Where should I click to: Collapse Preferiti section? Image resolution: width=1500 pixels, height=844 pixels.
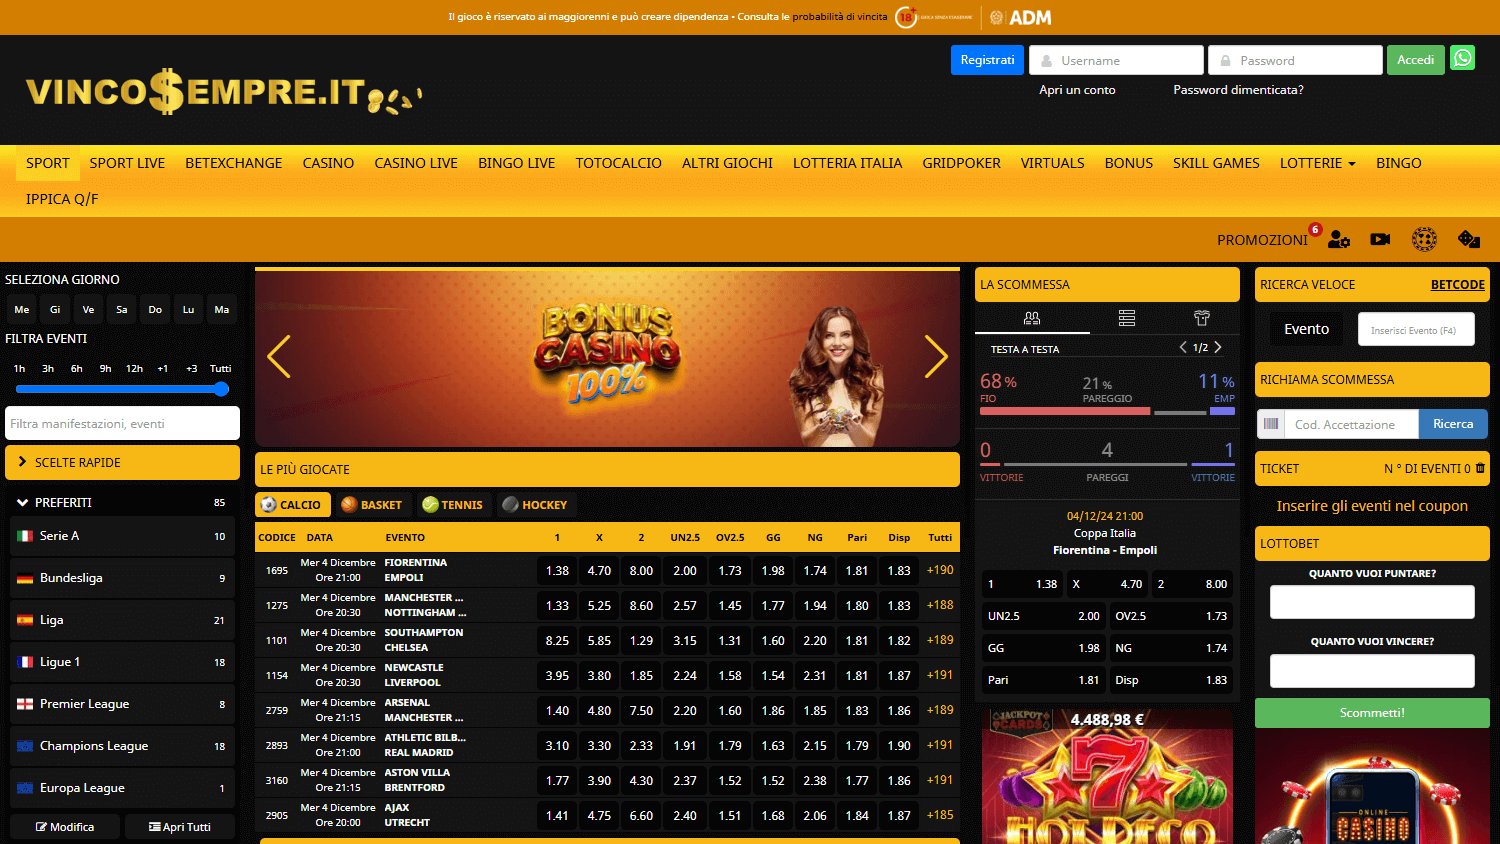[122, 502]
